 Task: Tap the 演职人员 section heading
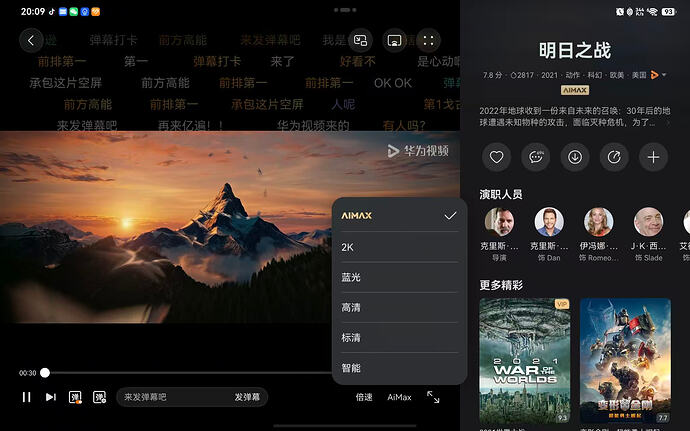coord(501,194)
